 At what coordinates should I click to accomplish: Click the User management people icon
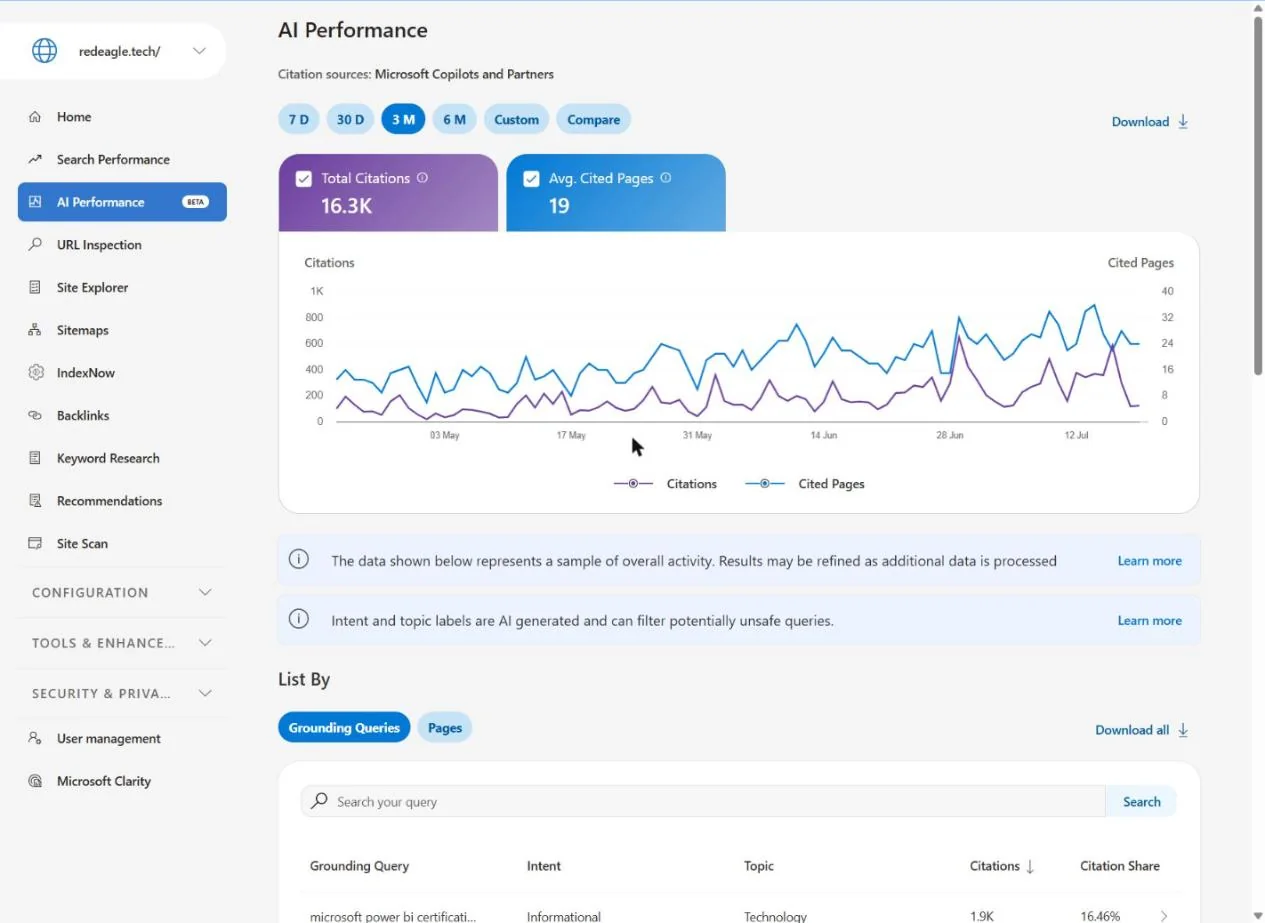36,738
